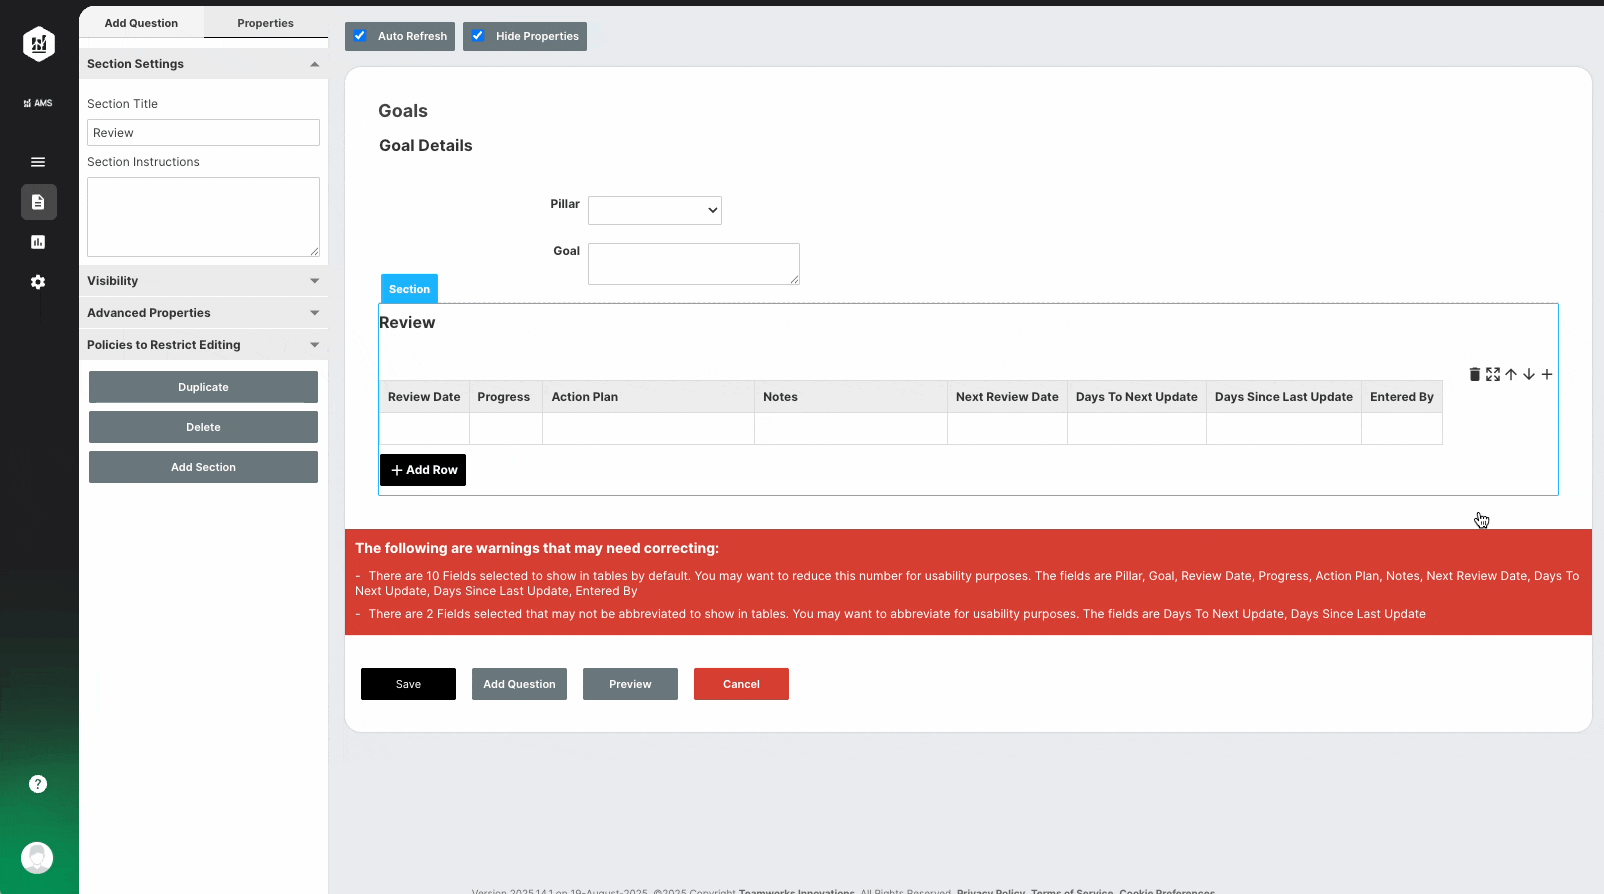
Task: Move the Review section down with the down arrow
Action: click(x=1529, y=374)
